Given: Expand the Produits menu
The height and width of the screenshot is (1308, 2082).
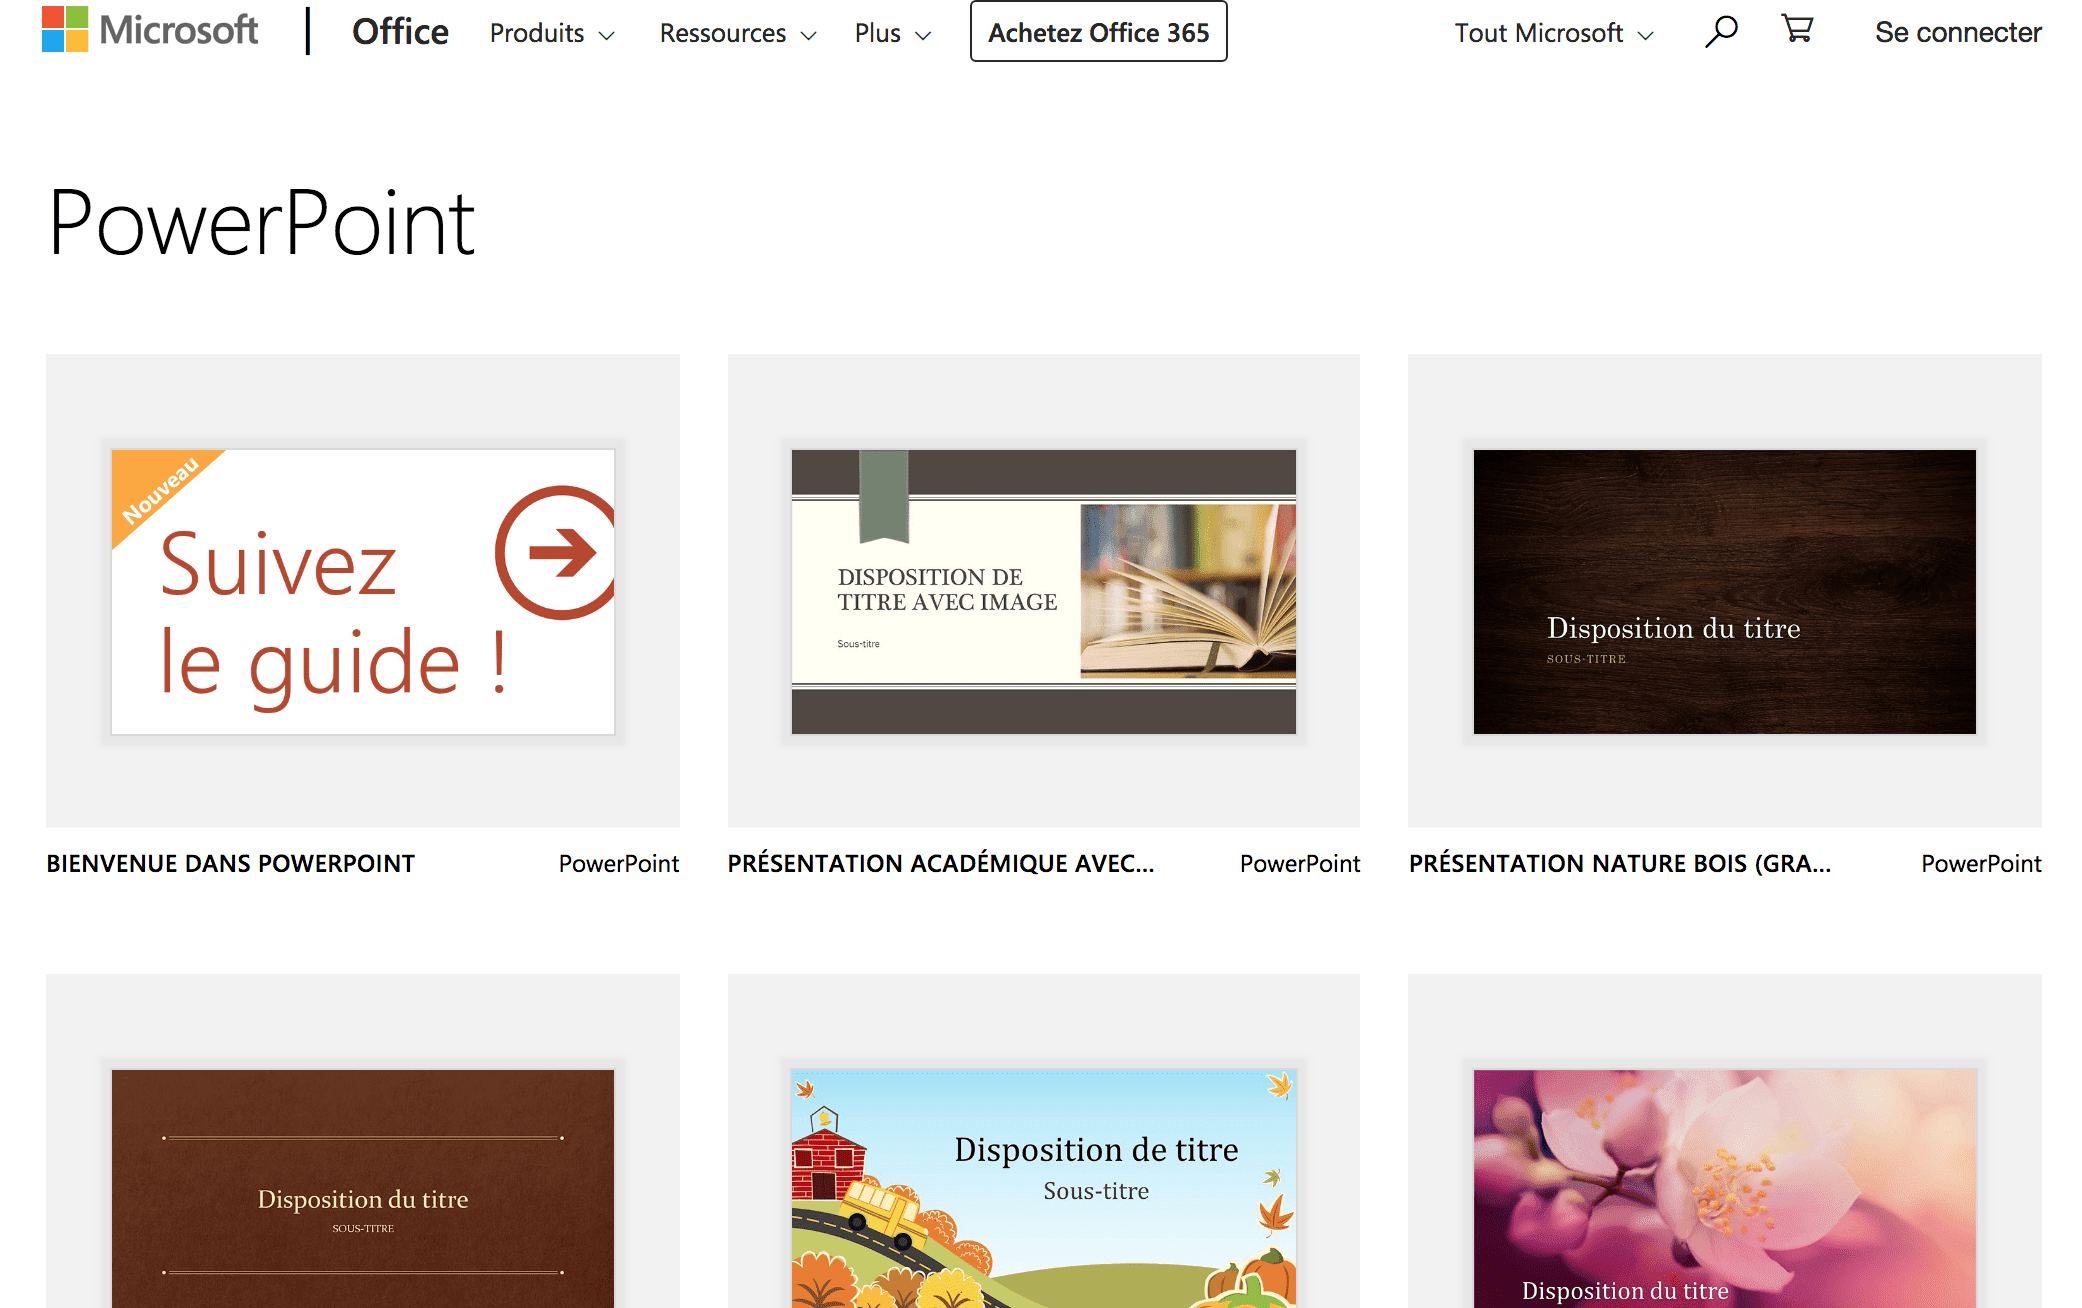Looking at the screenshot, I should pyautogui.click(x=550, y=33).
